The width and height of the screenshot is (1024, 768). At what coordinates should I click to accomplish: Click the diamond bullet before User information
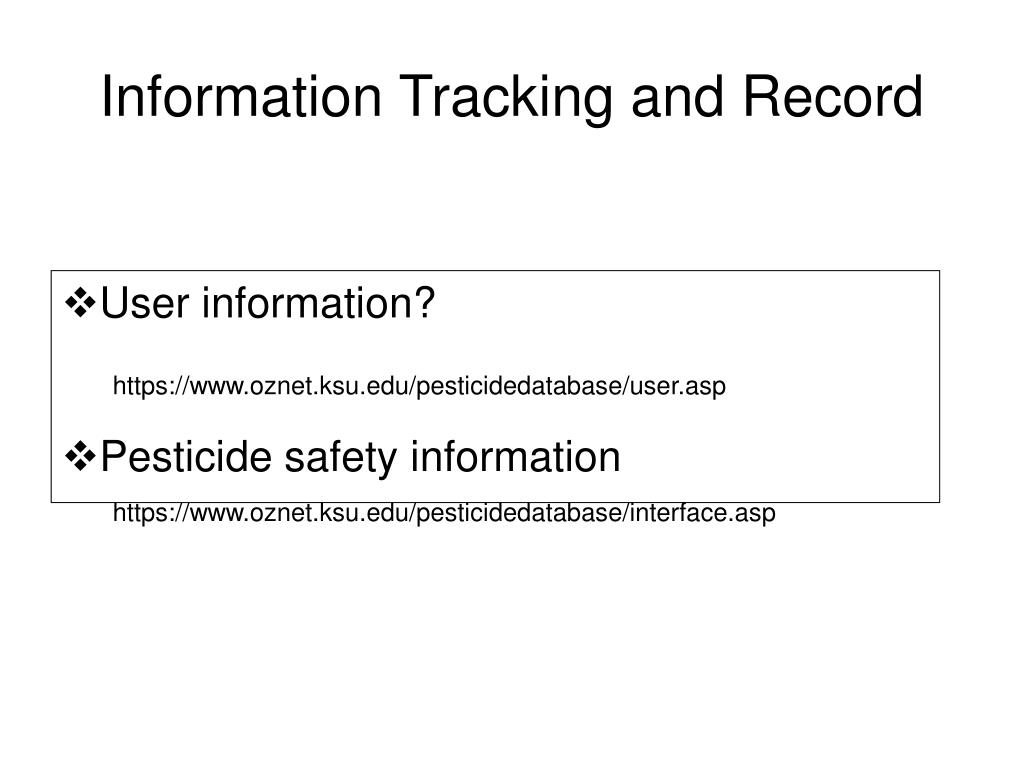[x=80, y=304]
